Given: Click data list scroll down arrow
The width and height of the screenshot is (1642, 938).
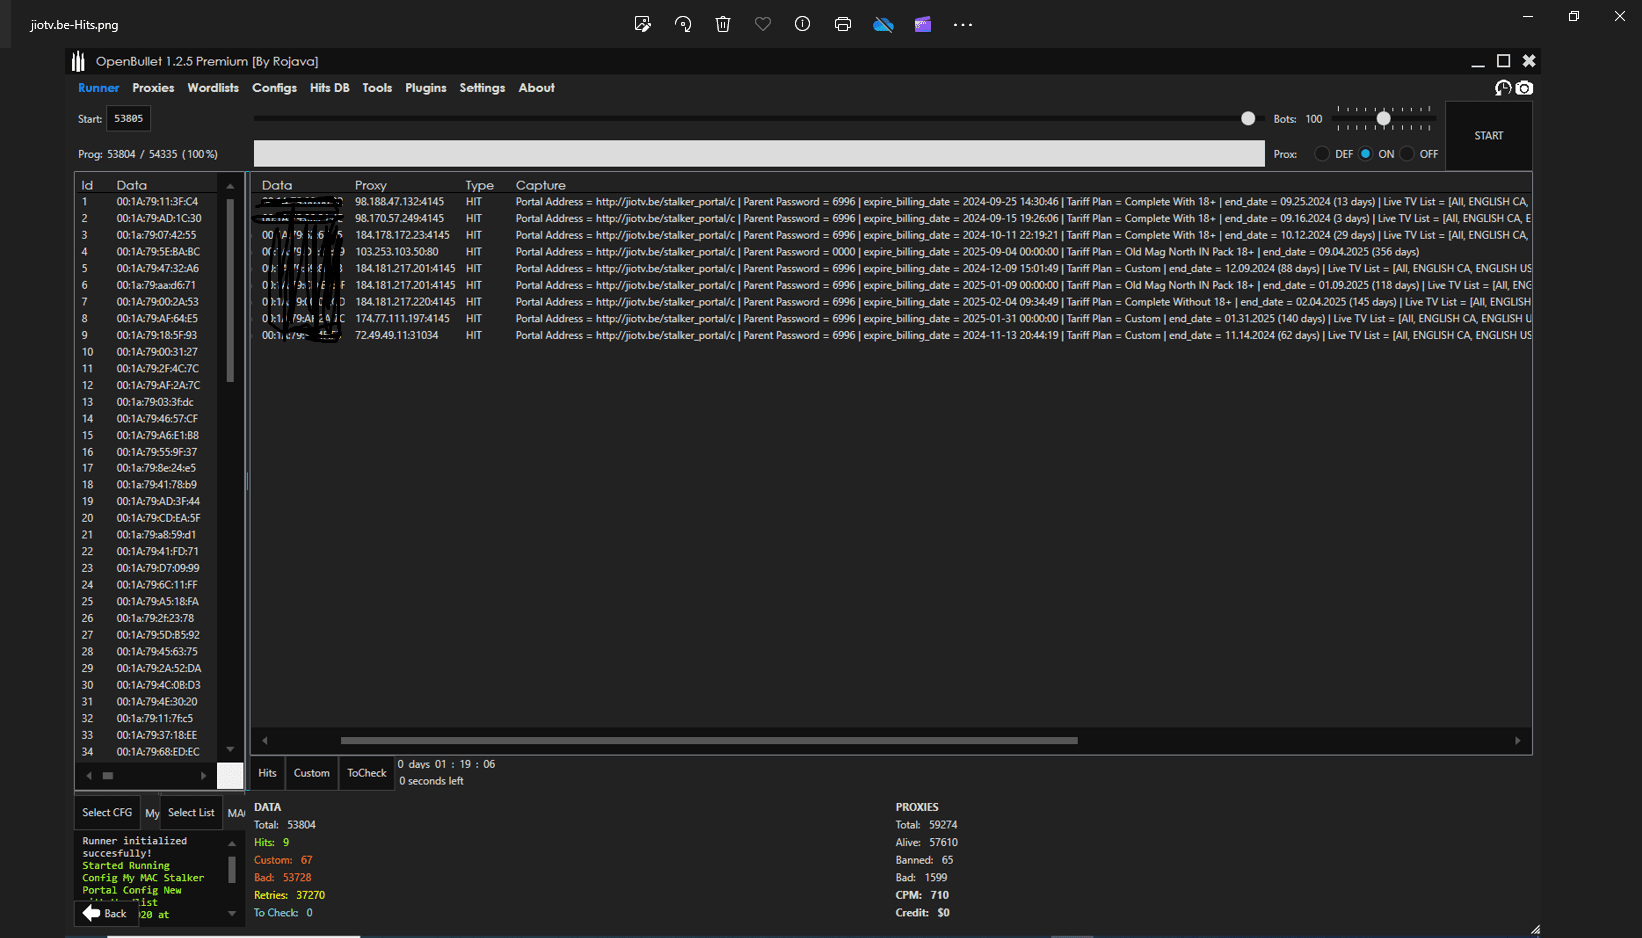Looking at the screenshot, I should tap(230, 749).
